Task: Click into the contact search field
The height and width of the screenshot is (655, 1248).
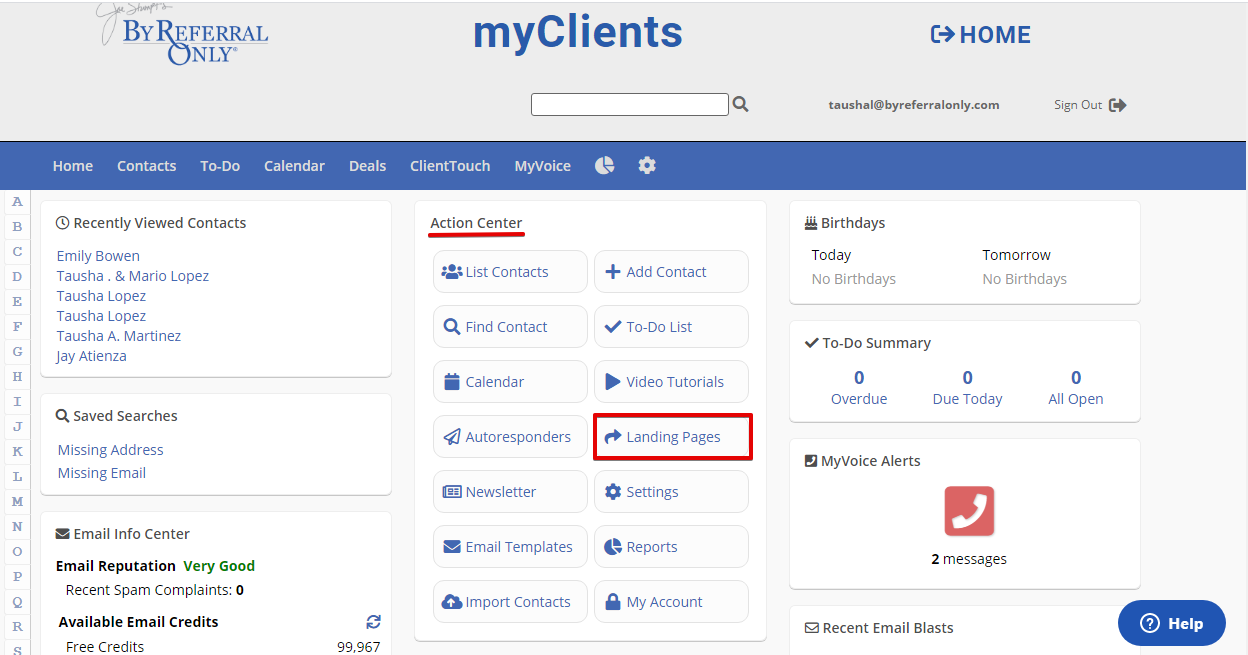Action: pos(630,104)
